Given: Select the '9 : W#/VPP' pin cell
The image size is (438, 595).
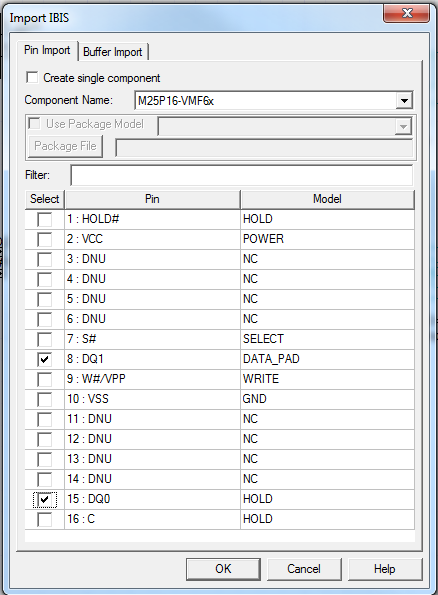Looking at the screenshot, I should tap(152, 379).
